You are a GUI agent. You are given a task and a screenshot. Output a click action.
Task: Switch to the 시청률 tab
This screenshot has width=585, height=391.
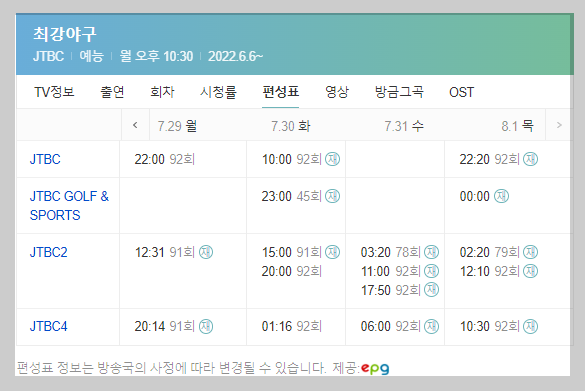(218, 92)
